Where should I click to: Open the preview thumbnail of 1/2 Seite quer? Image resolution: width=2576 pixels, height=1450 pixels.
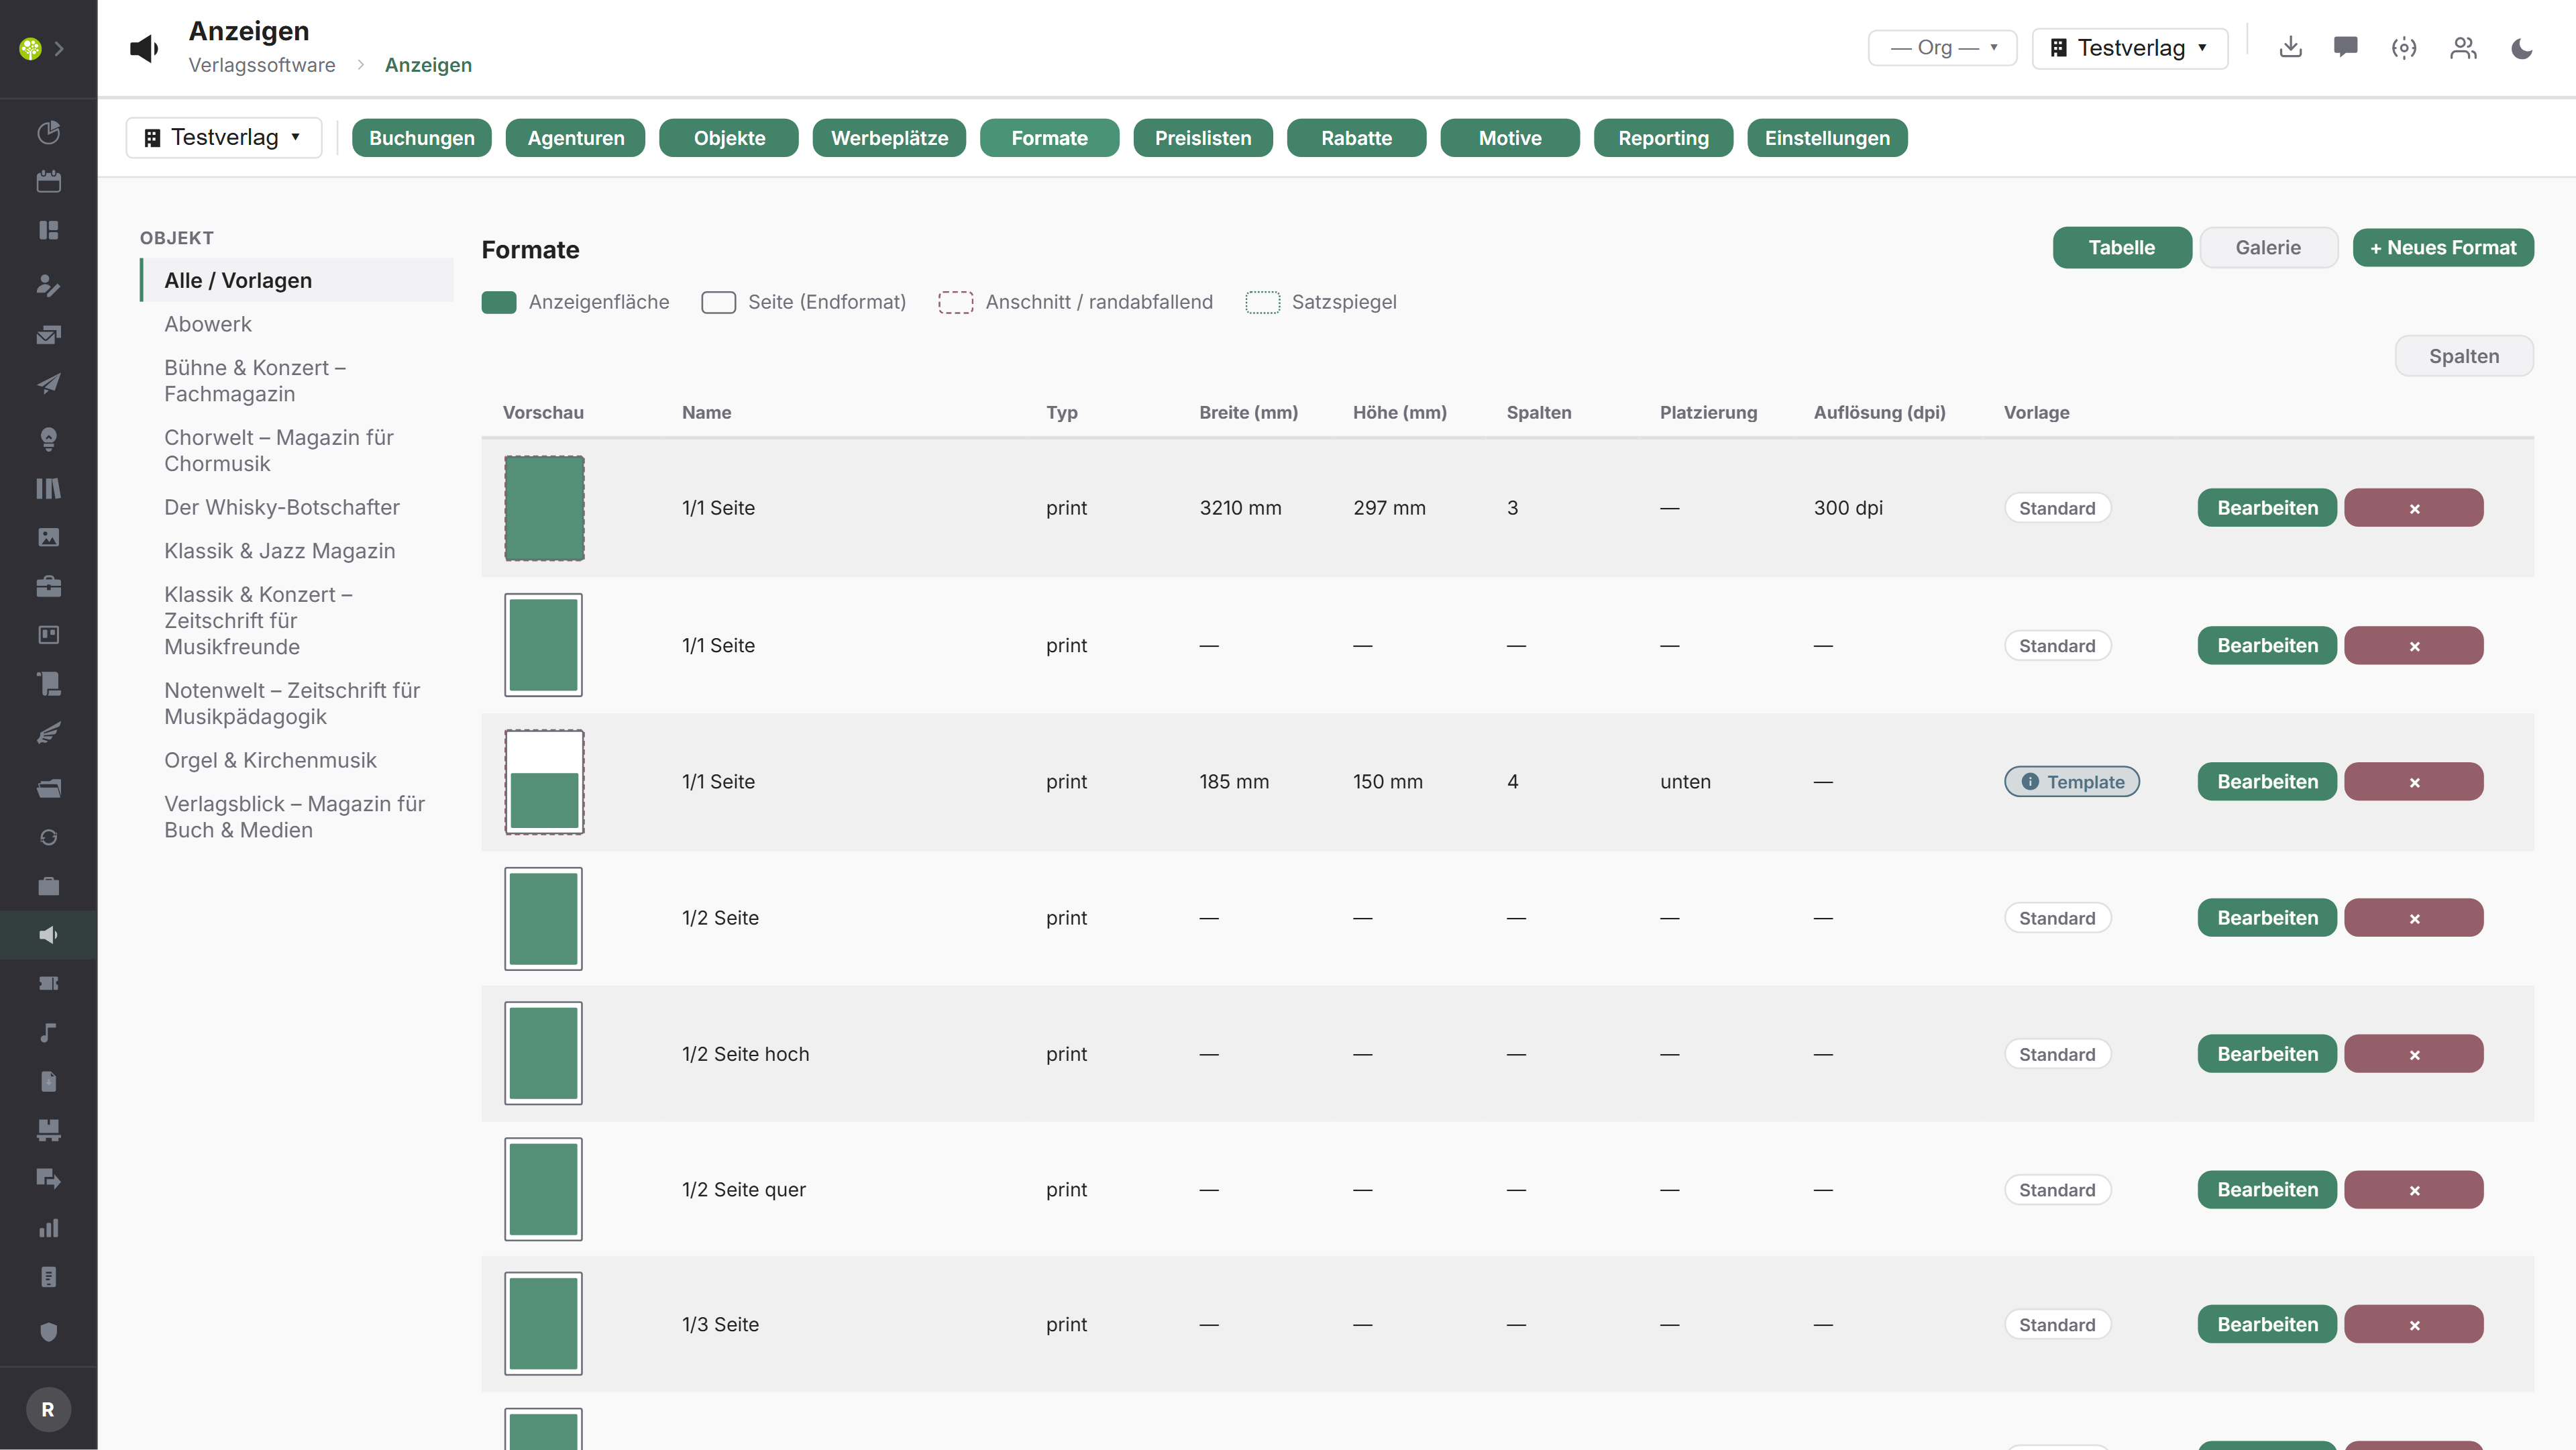(543, 1190)
